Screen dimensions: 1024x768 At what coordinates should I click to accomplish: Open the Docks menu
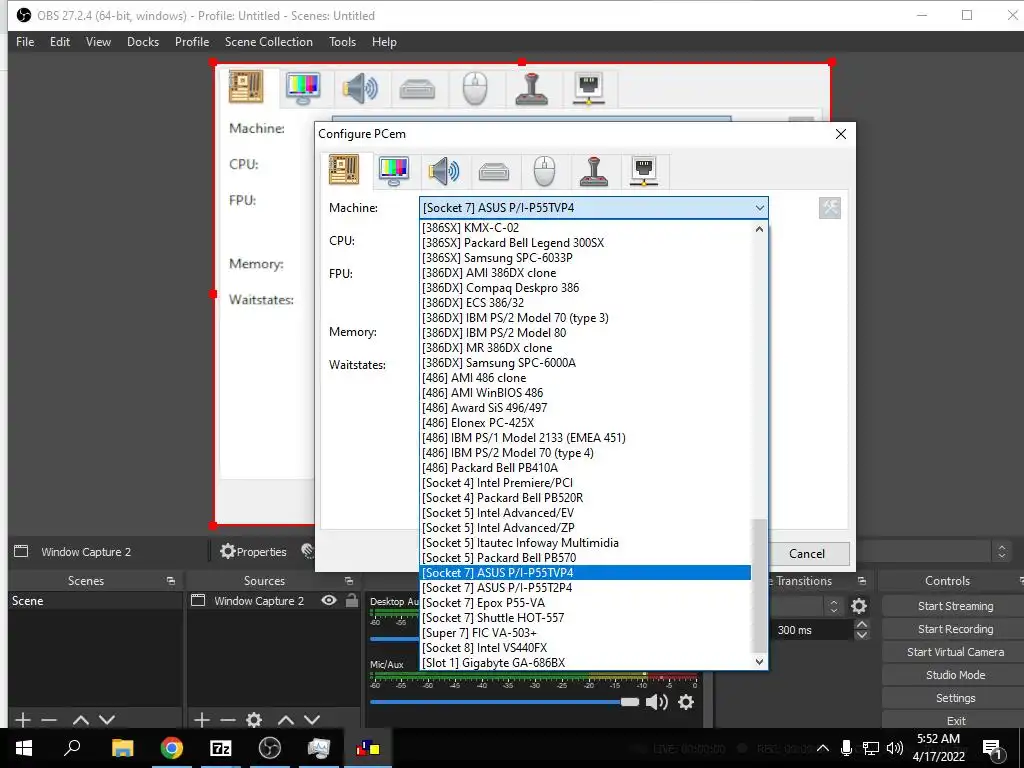pos(143,42)
